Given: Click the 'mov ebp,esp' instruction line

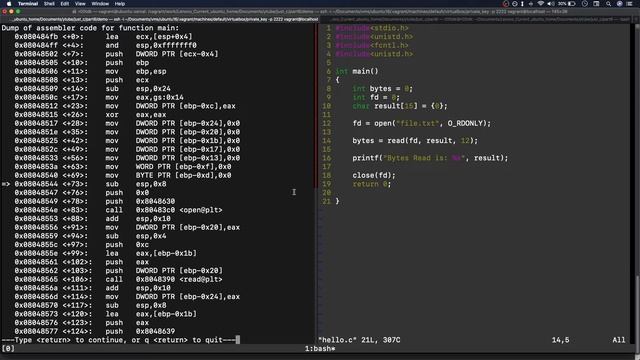Looking at the screenshot, I should point(90,71).
